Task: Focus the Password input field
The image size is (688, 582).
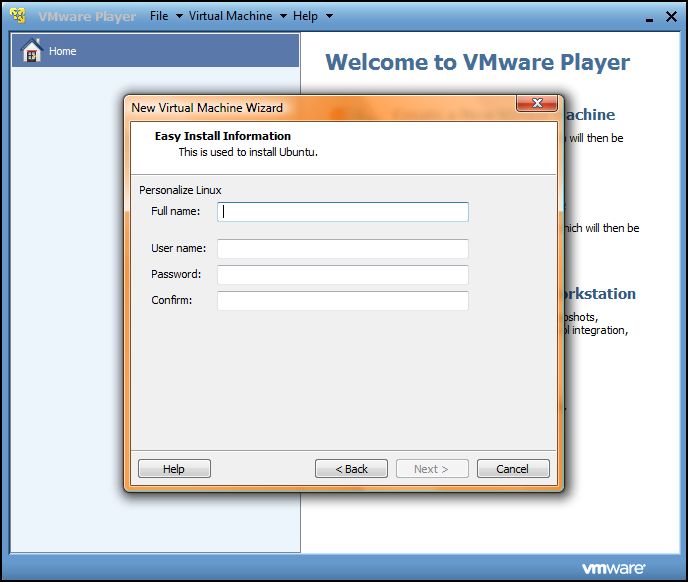Action: 343,275
